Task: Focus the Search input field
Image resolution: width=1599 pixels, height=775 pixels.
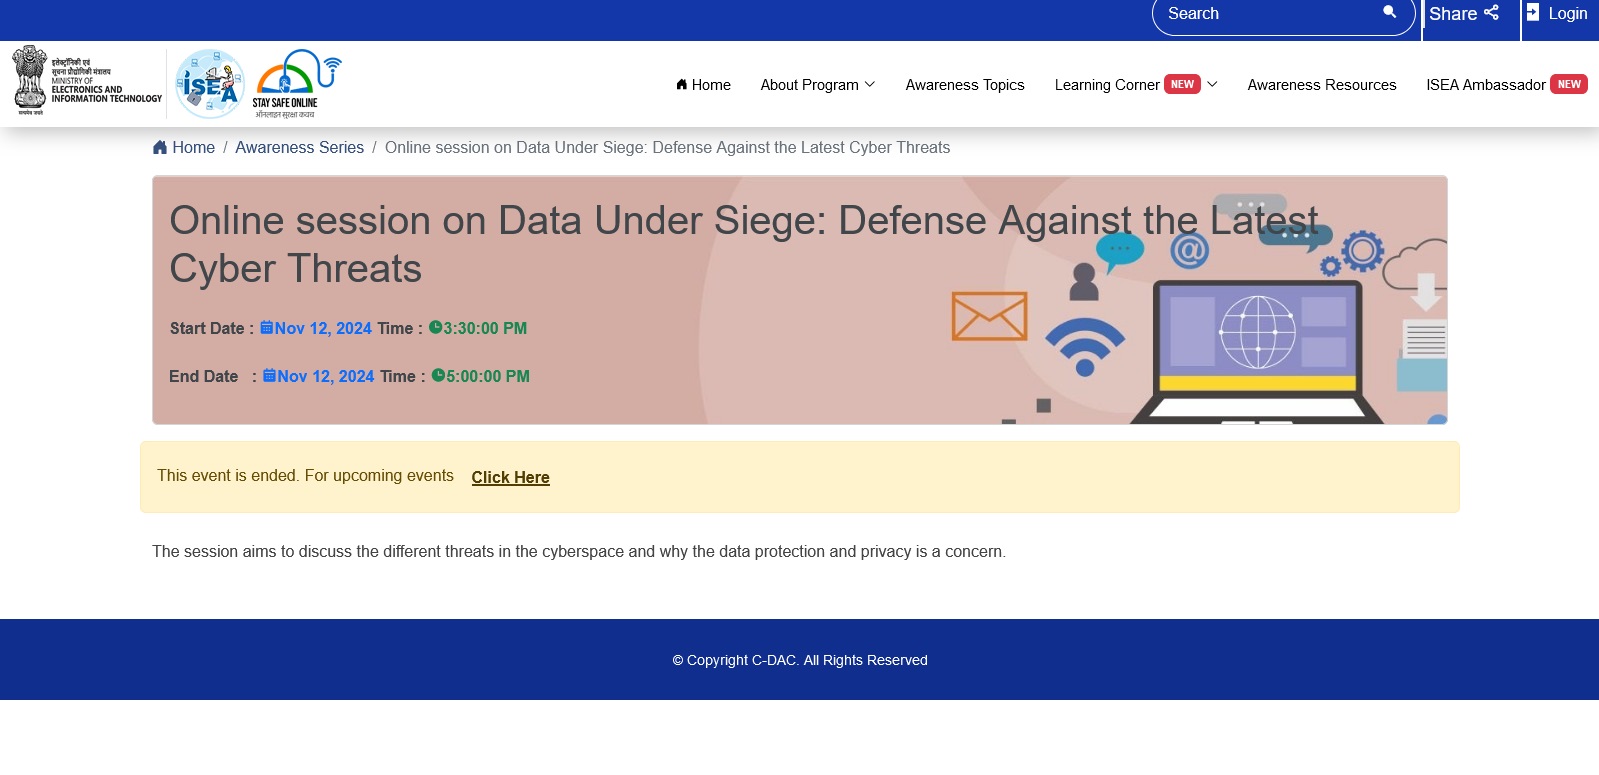Action: [x=1265, y=14]
